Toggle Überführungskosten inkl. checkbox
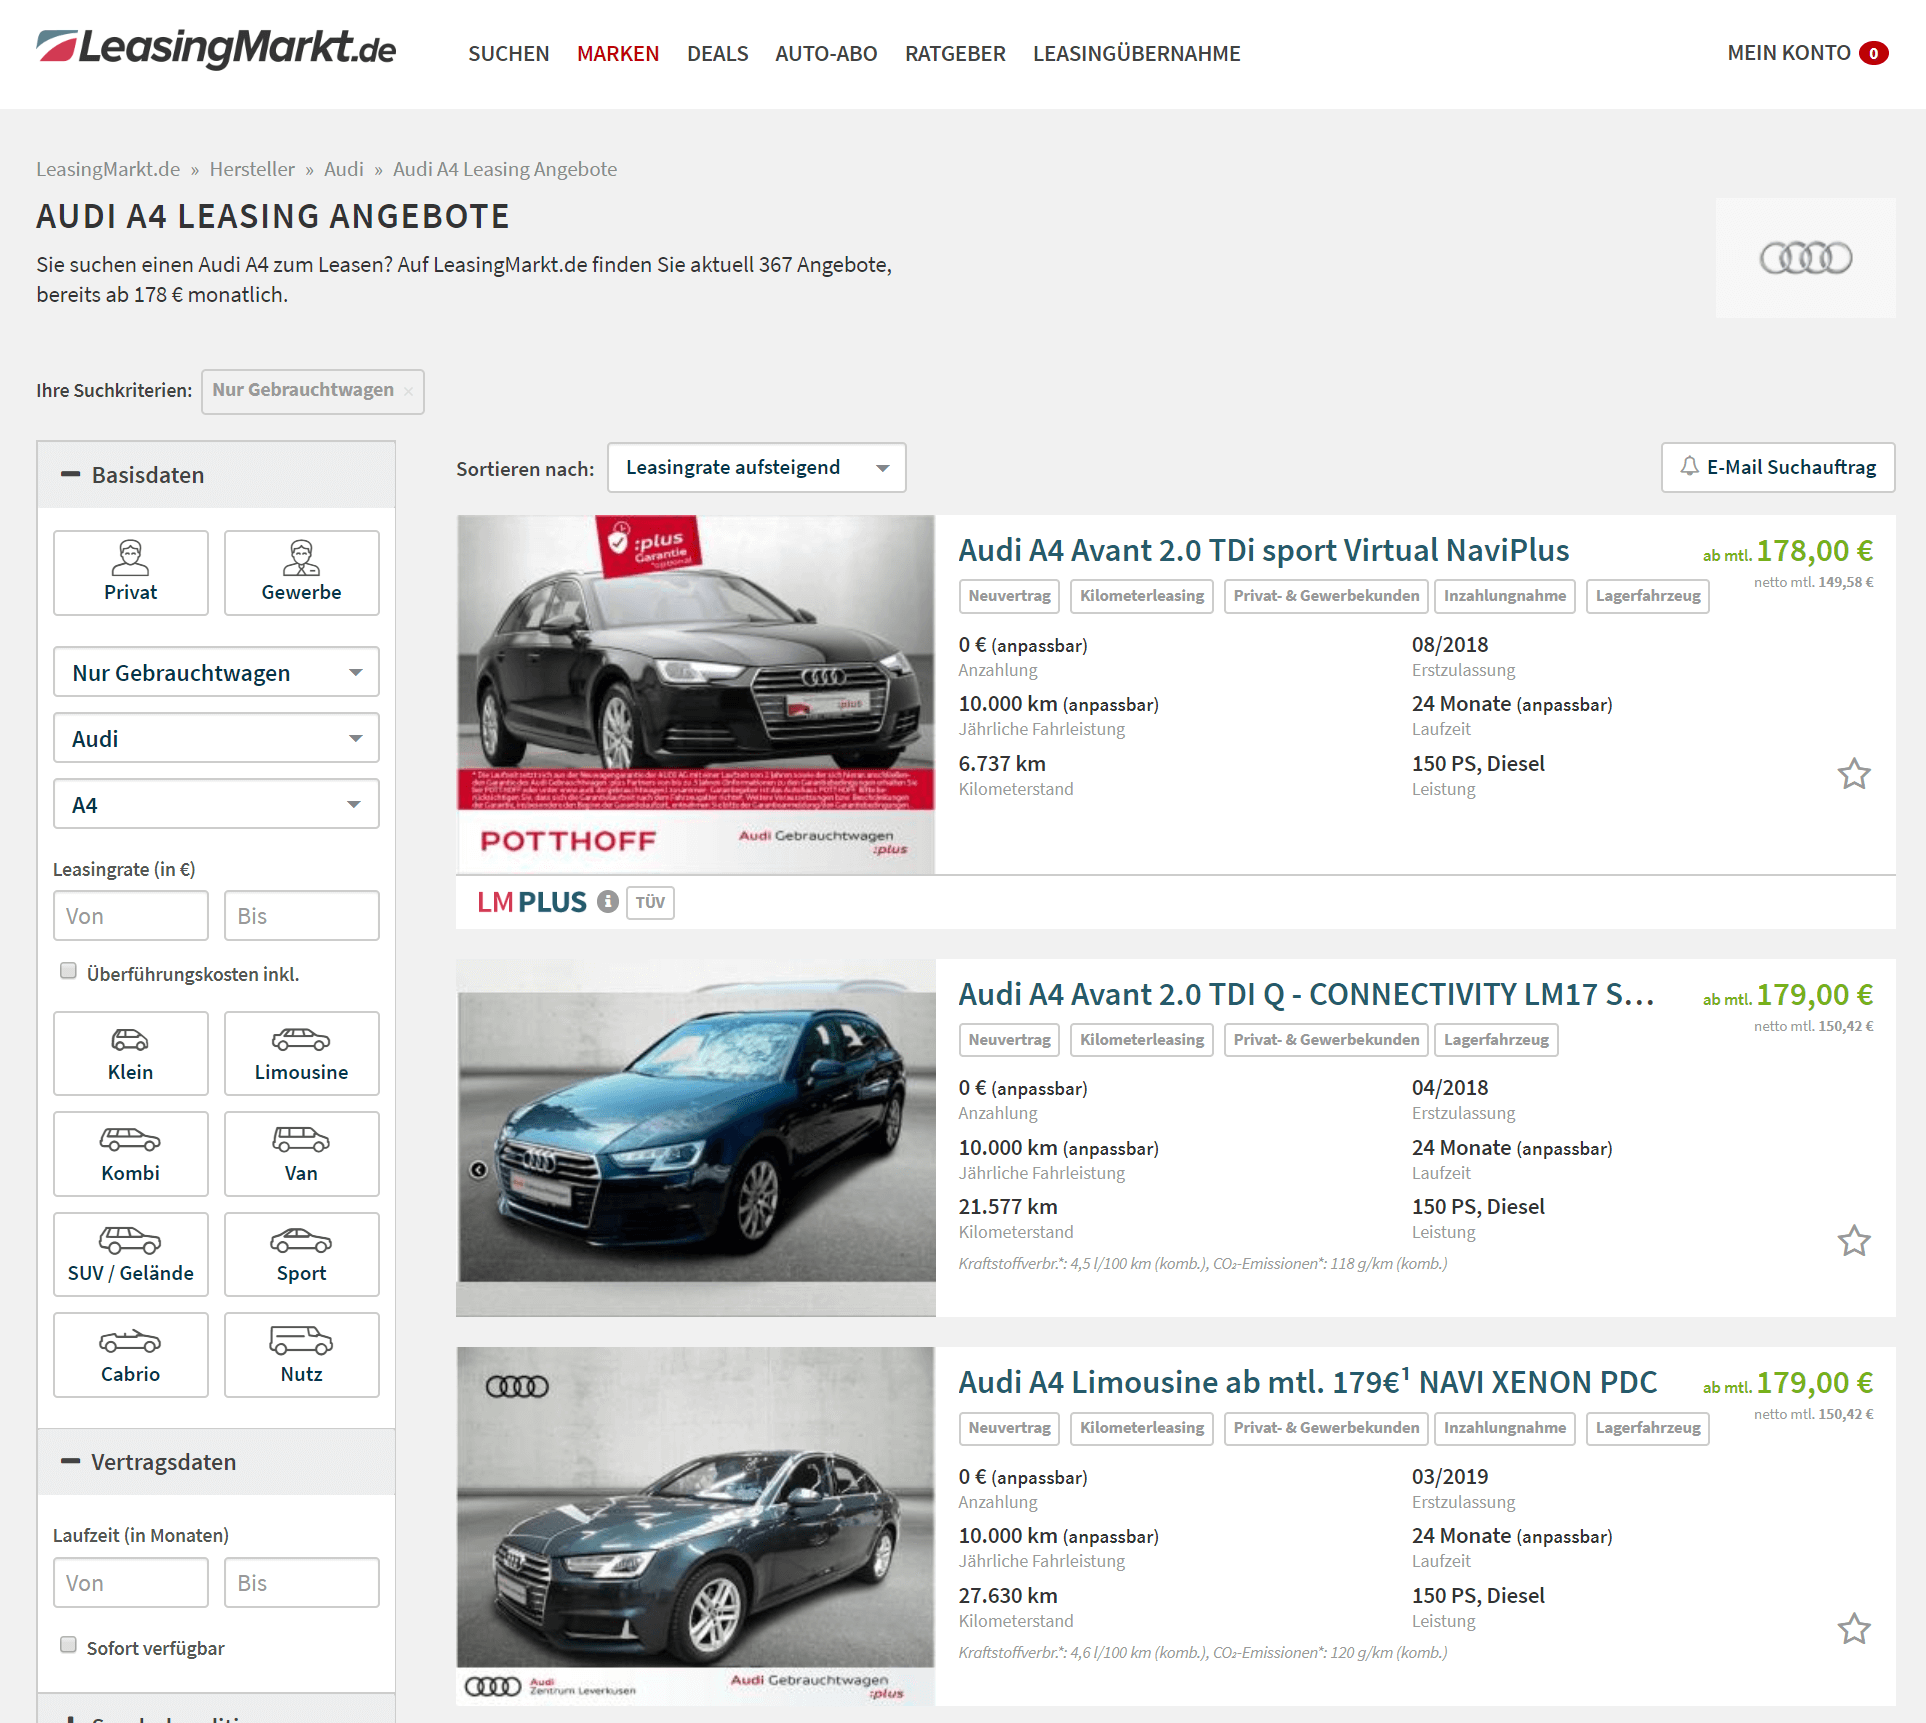Image resolution: width=1926 pixels, height=1723 pixels. [x=68, y=971]
